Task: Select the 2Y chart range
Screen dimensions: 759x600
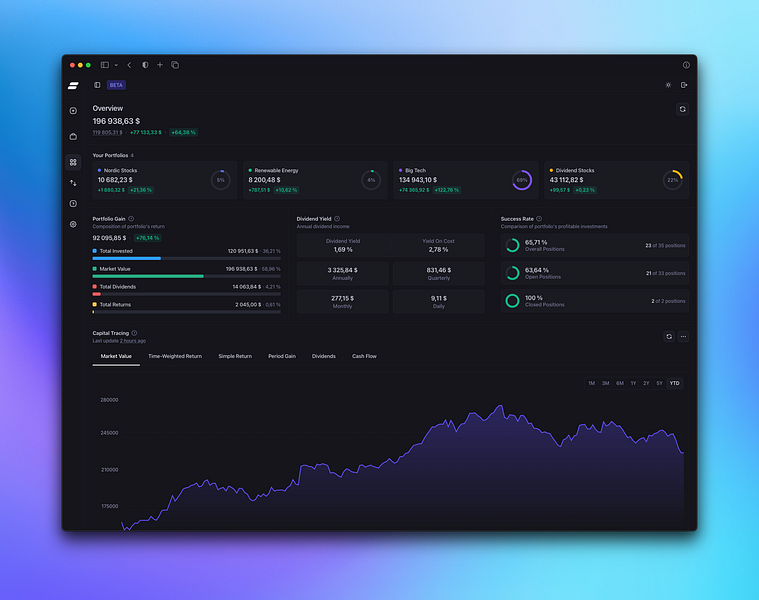Action: click(x=646, y=383)
